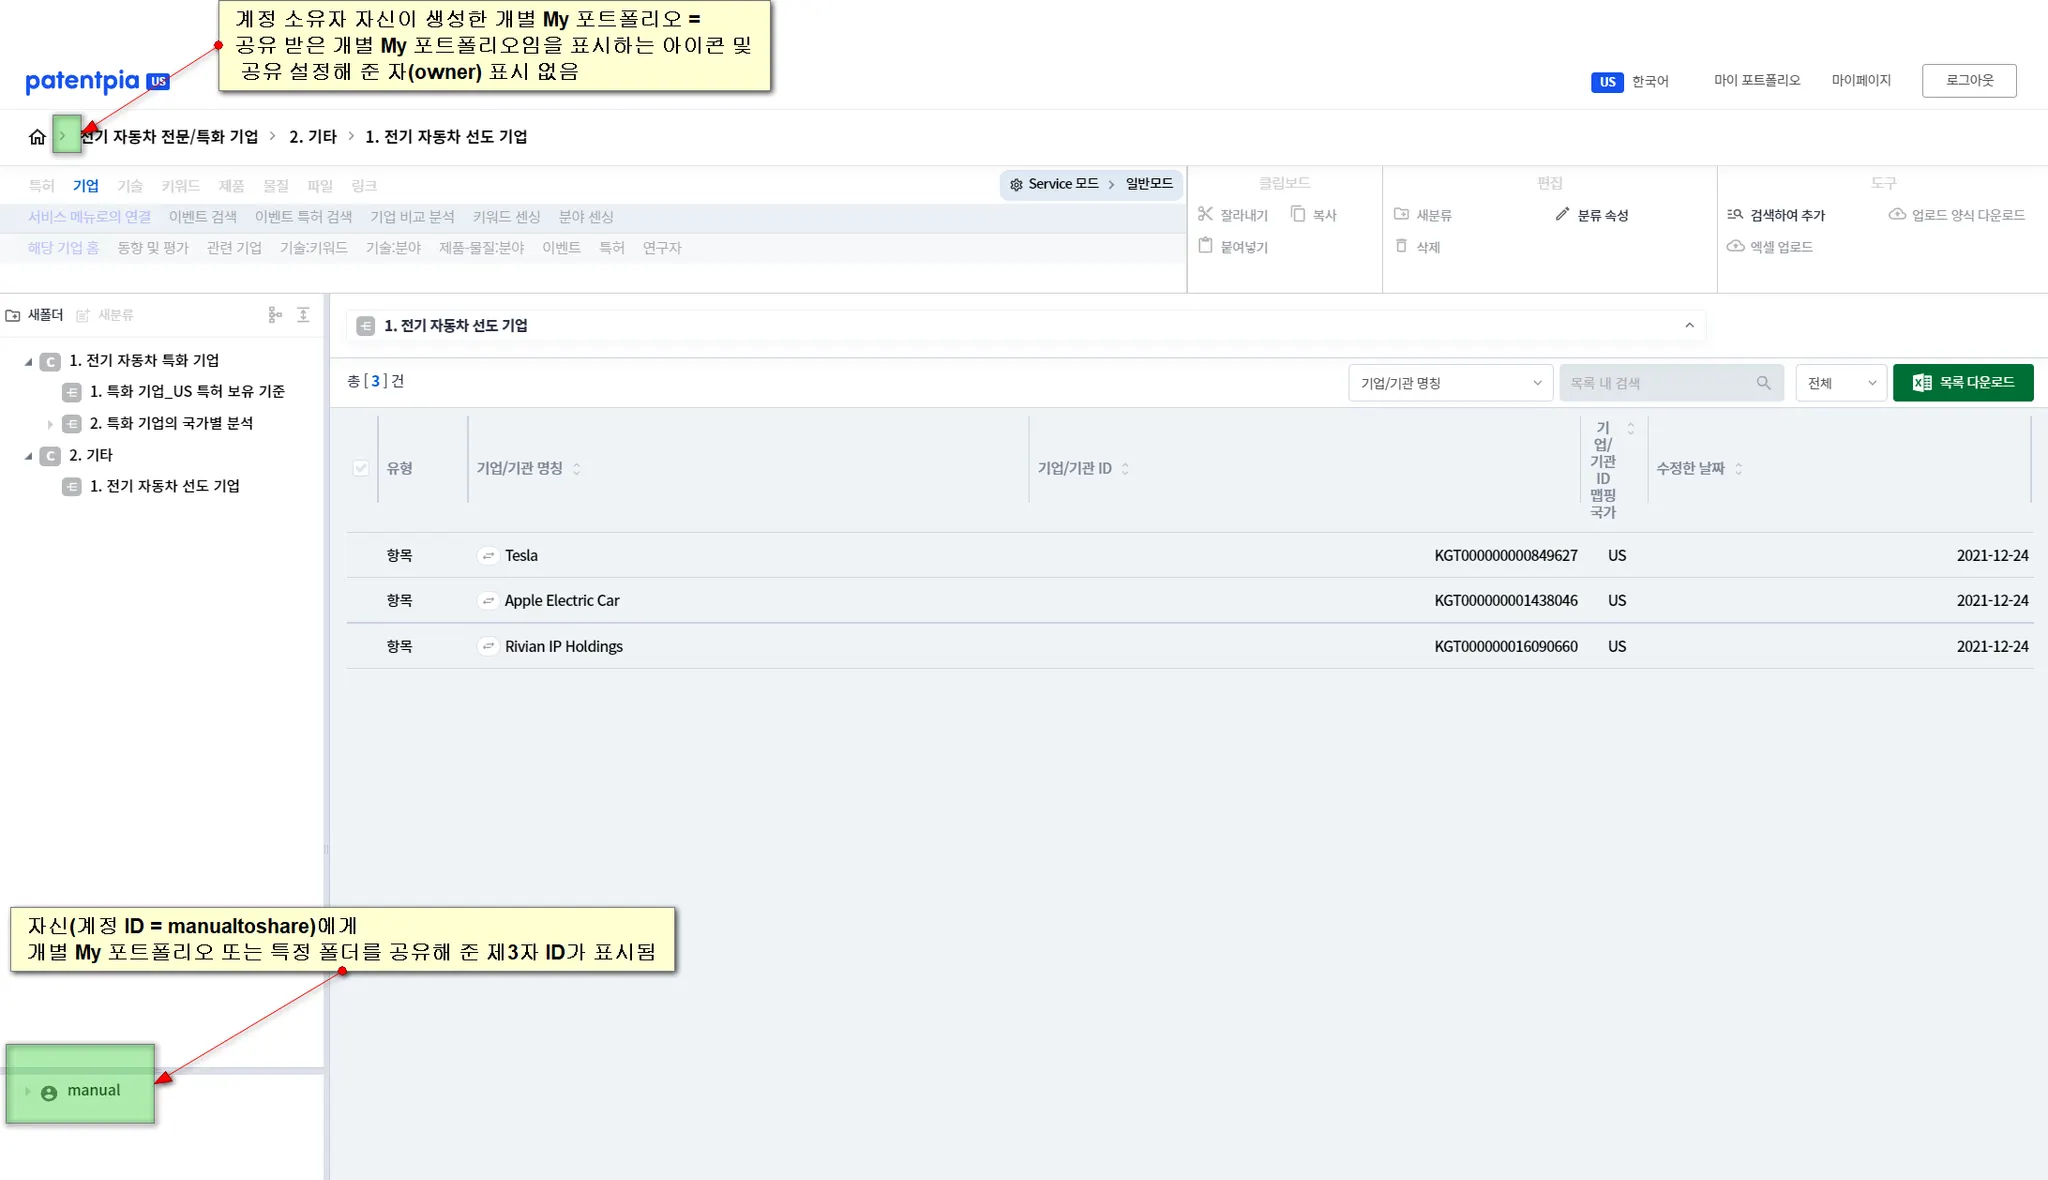Click the 잘라내기 scissors icon
This screenshot has width=2048, height=1180.
pyautogui.click(x=1205, y=214)
